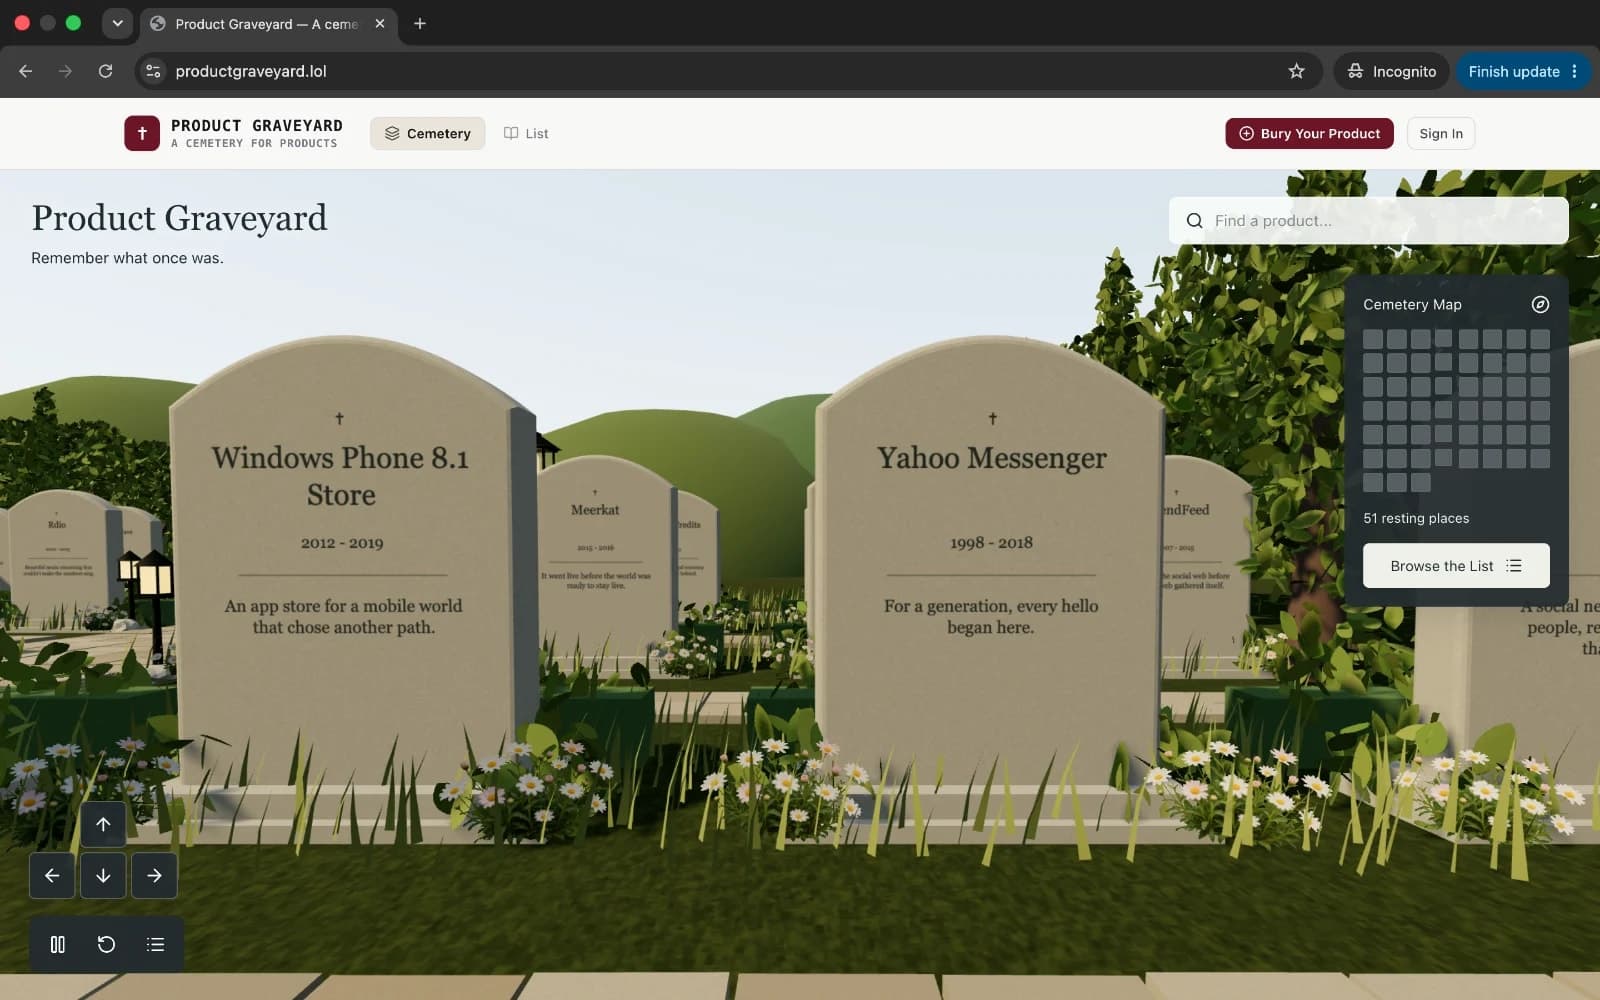Screen dimensions: 1600x1000
Task: Move right with the right arrow control
Action: (x=154, y=875)
